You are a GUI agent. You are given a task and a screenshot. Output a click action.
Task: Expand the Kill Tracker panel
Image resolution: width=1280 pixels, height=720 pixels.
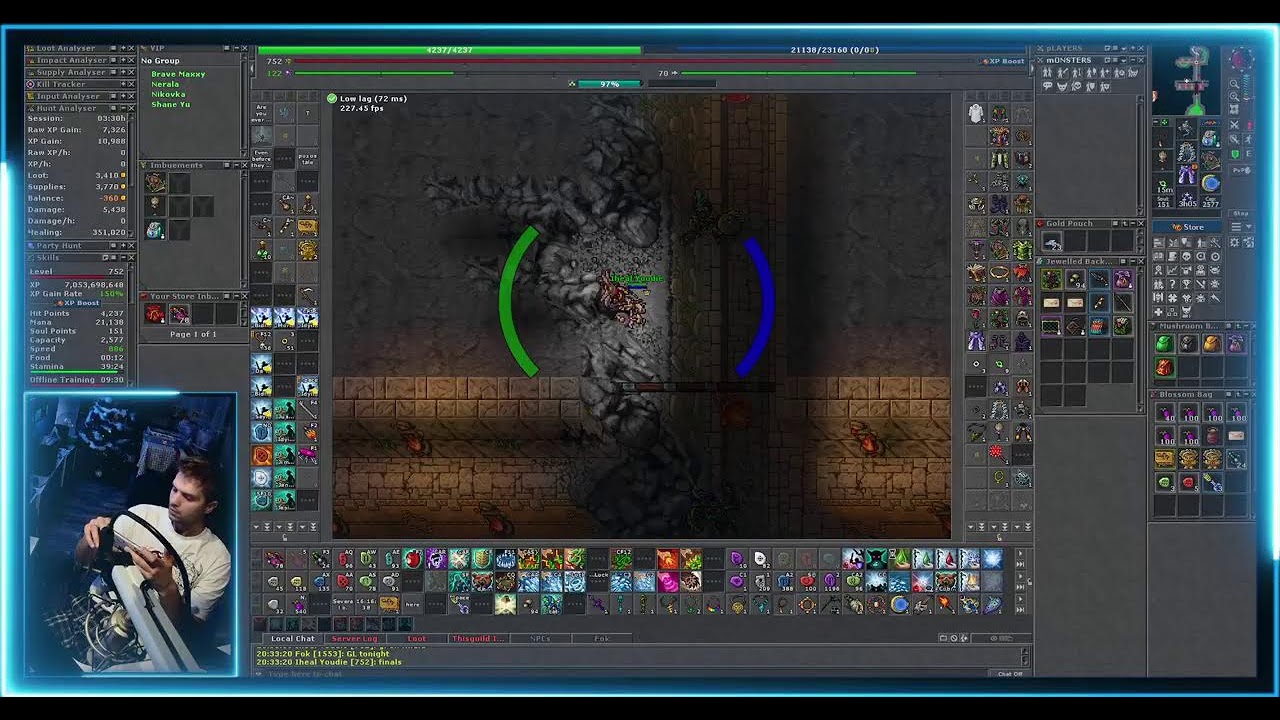pos(123,84)
